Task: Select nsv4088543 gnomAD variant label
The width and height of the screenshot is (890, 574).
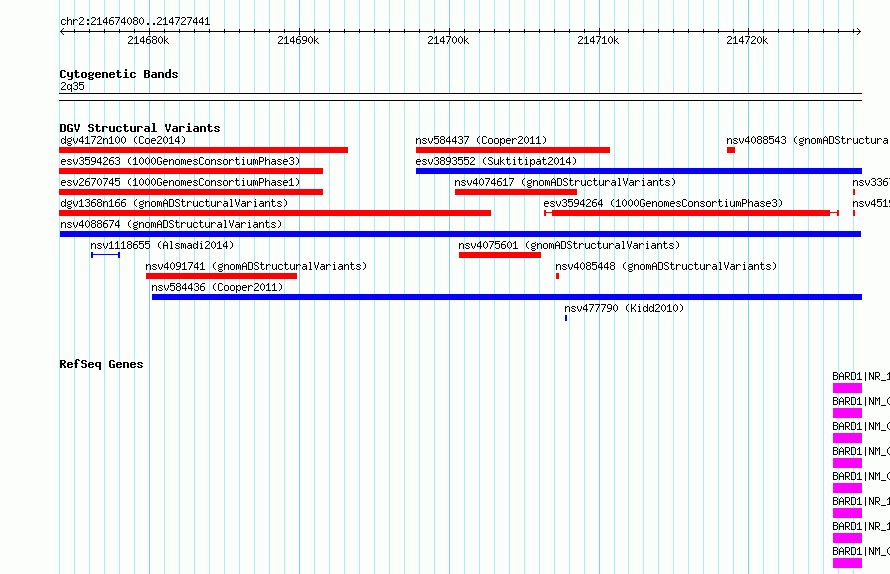Action: [808, 140]
